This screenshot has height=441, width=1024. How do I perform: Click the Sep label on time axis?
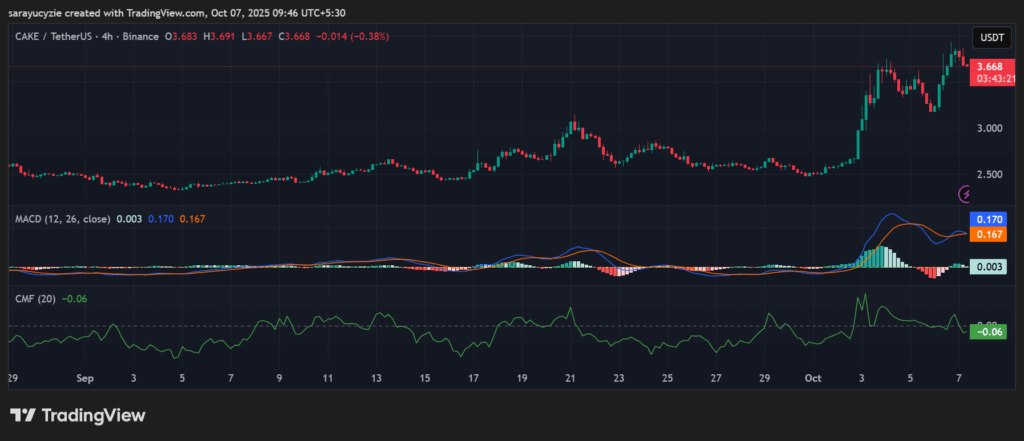(x=84, y=380)
